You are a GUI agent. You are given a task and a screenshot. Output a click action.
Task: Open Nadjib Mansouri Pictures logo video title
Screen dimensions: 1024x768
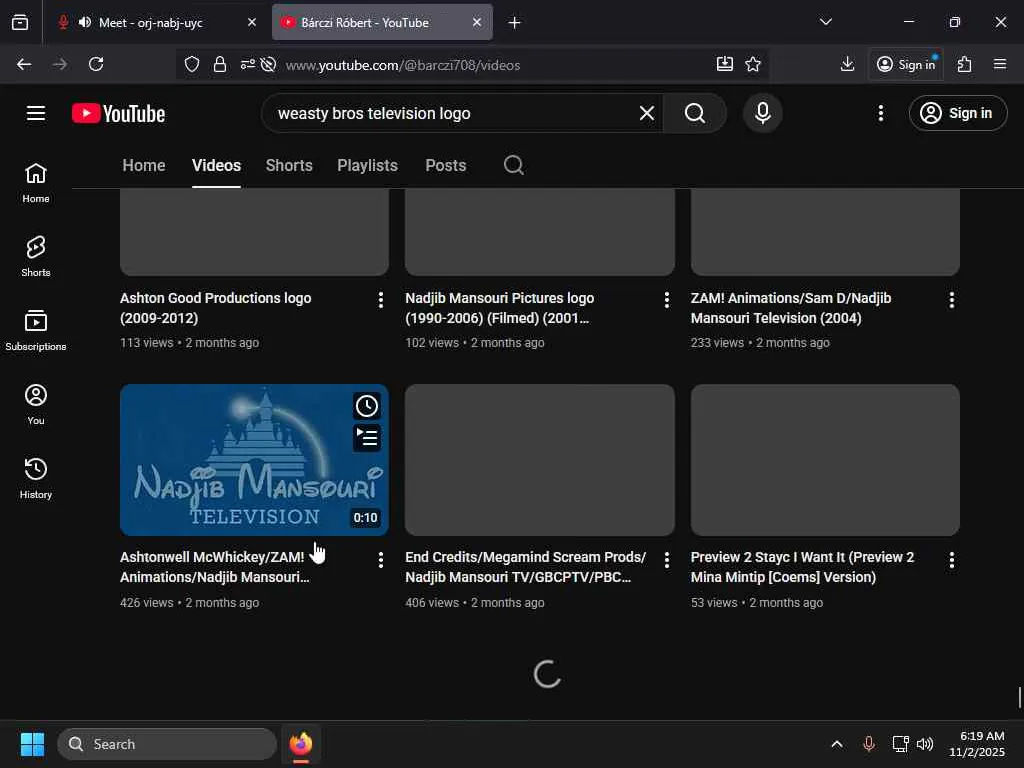tap(500, 308)
